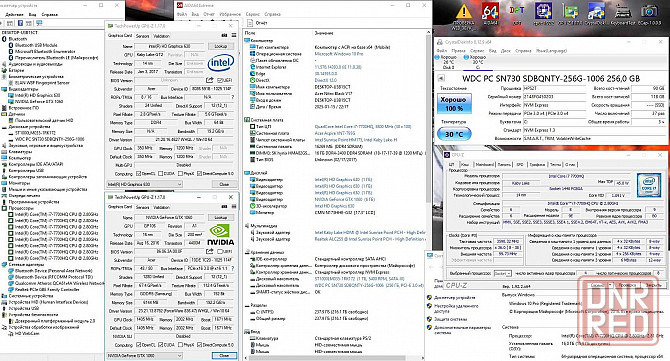Screen dimensions: 670x361
Task: Open the camera-shaped capture desktop shortcut
Action: click(649, 13)
